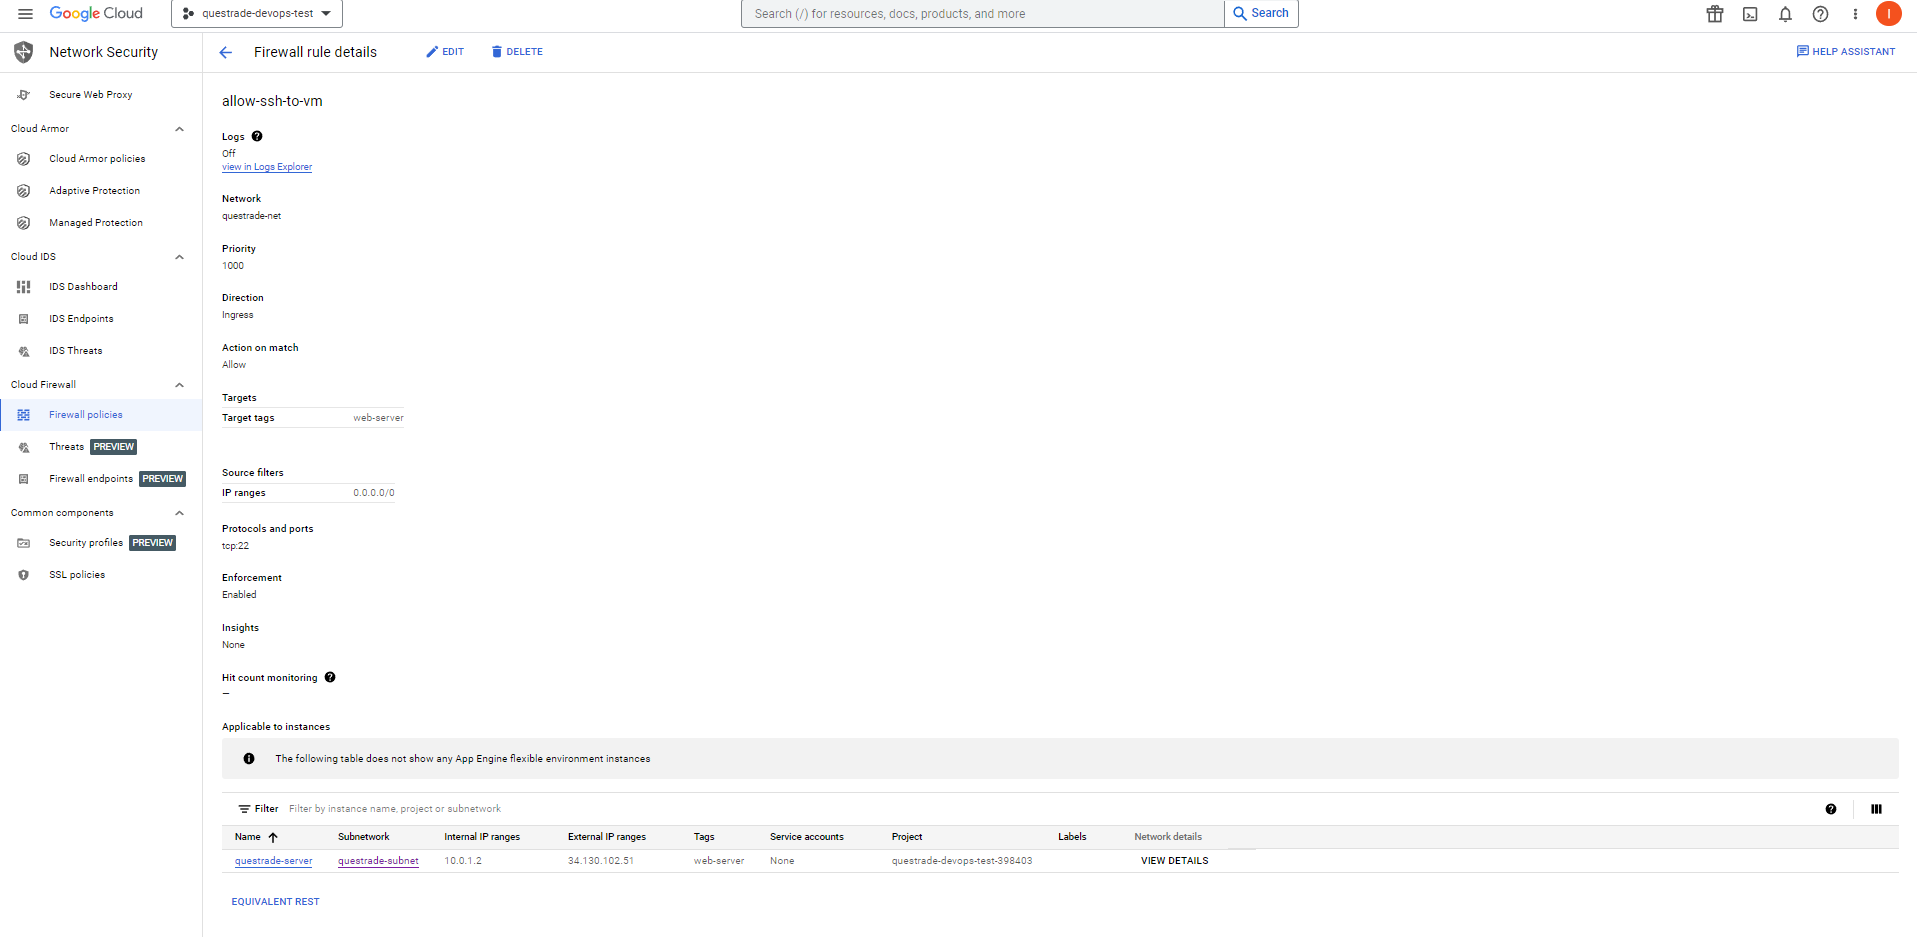The height and width of the screenshot is (937, 1917).
Task: Click the EDIT button for the firewall rule
Action: coord(444,51)
